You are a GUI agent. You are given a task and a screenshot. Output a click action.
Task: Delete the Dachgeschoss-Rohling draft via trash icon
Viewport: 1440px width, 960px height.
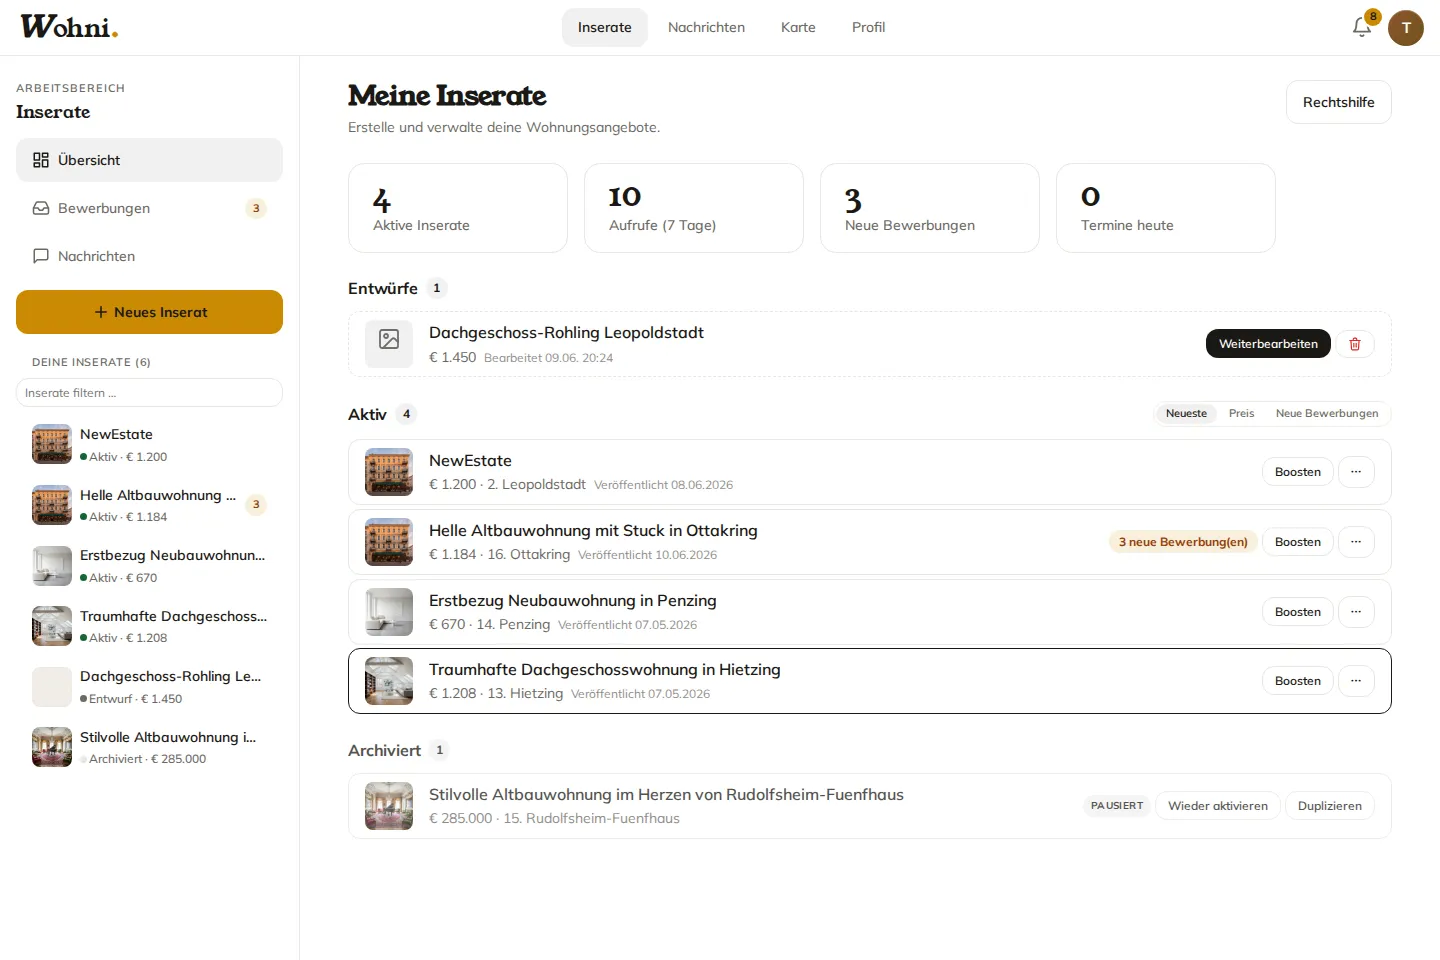pyautogui.click(x=1355, y=344)
